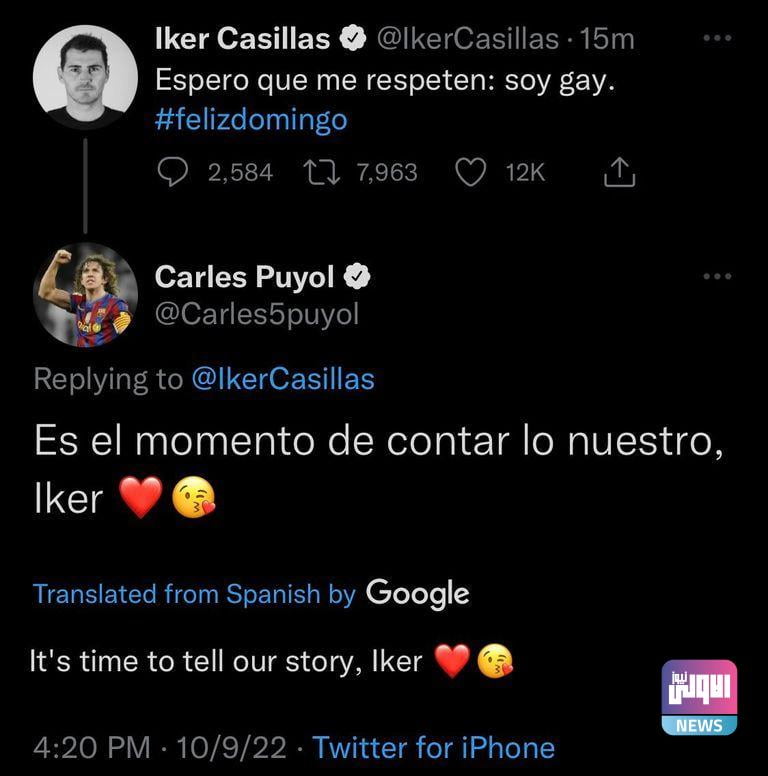768x776 pixels.
Task: Click the News watermark logo
Action: (701, 696)
